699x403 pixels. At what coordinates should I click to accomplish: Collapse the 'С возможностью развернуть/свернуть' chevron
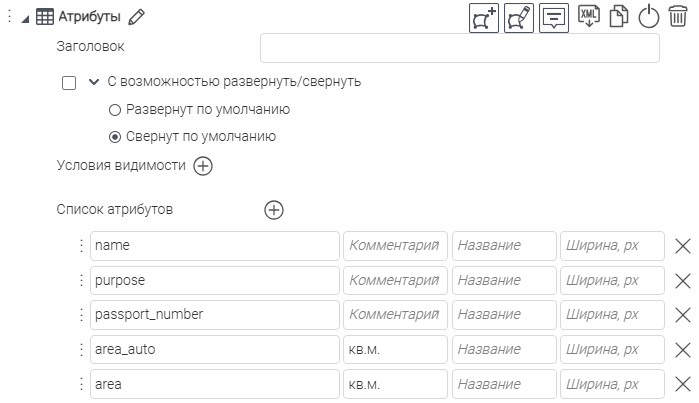click(94, 82)
